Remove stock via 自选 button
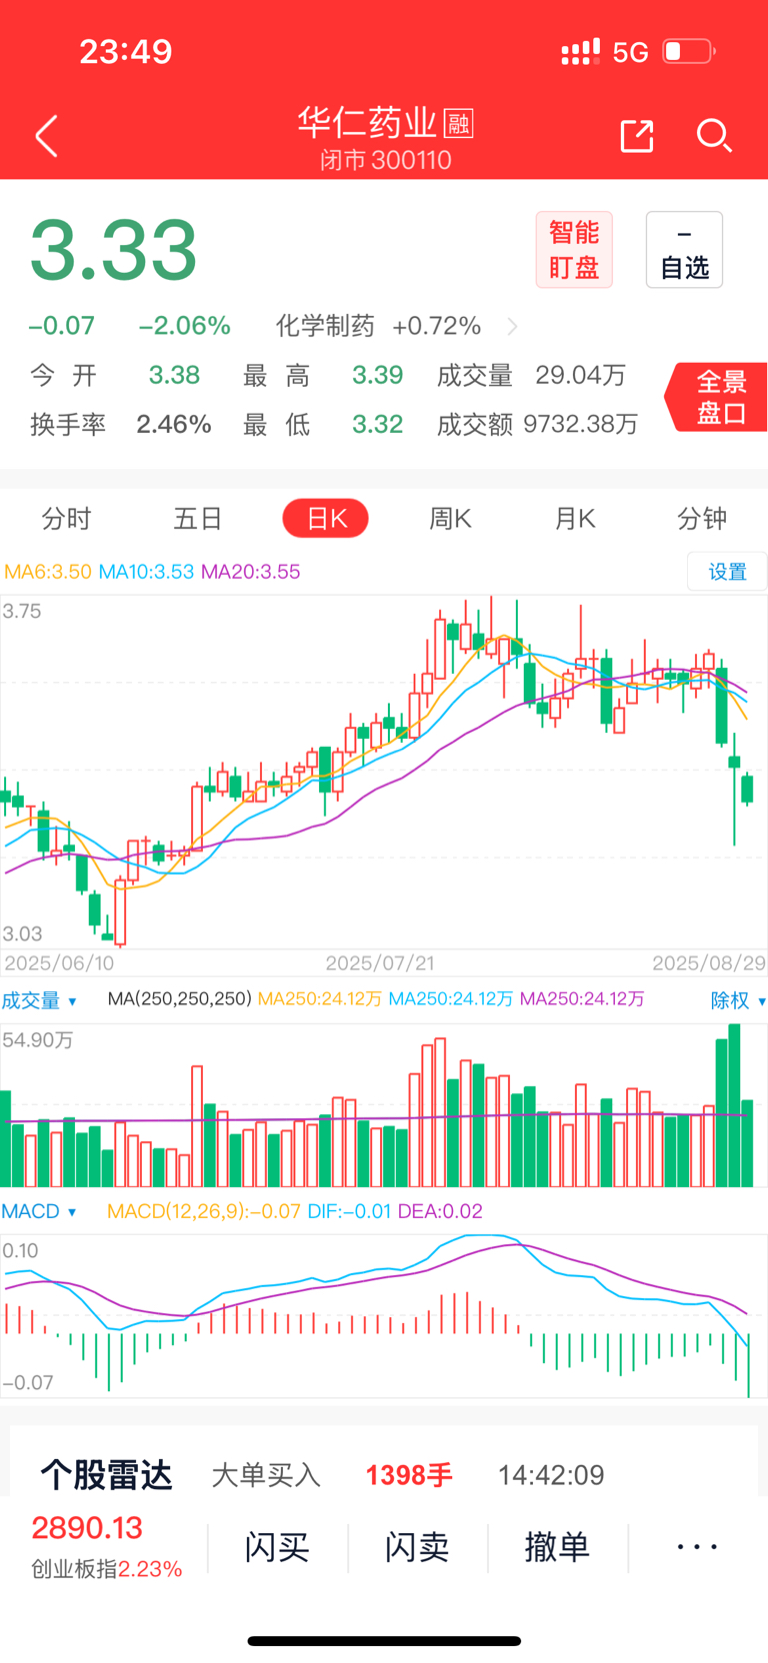768x1663 pixels. point(684,250)
